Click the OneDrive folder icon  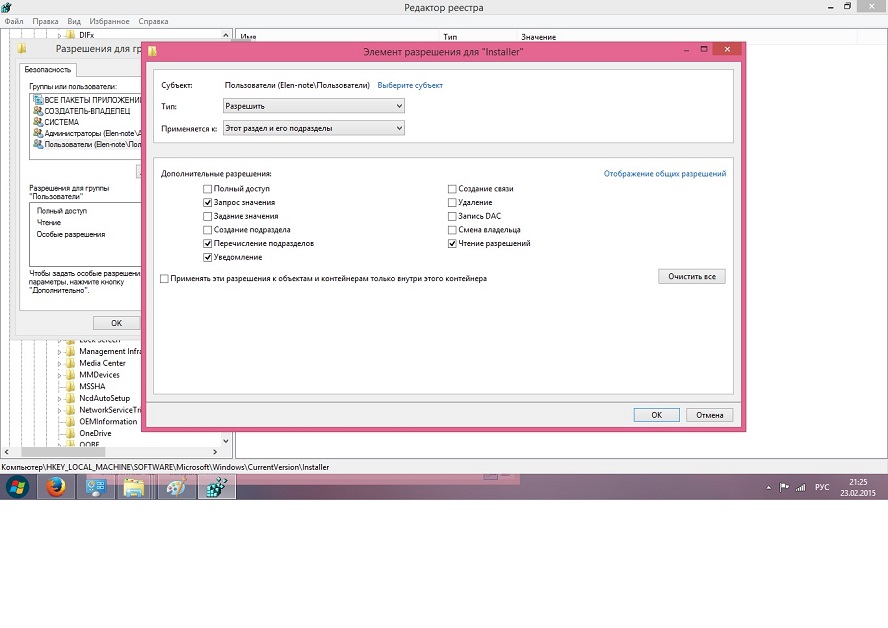tap(70, 434)
